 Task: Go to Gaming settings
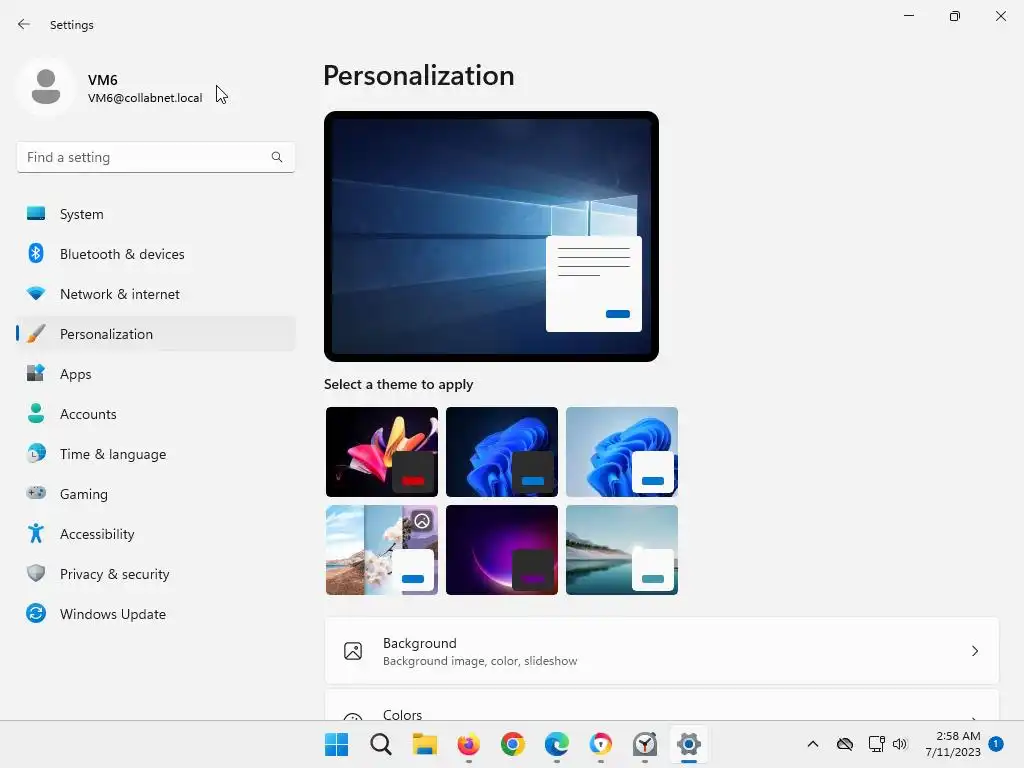tap(156, 494)
